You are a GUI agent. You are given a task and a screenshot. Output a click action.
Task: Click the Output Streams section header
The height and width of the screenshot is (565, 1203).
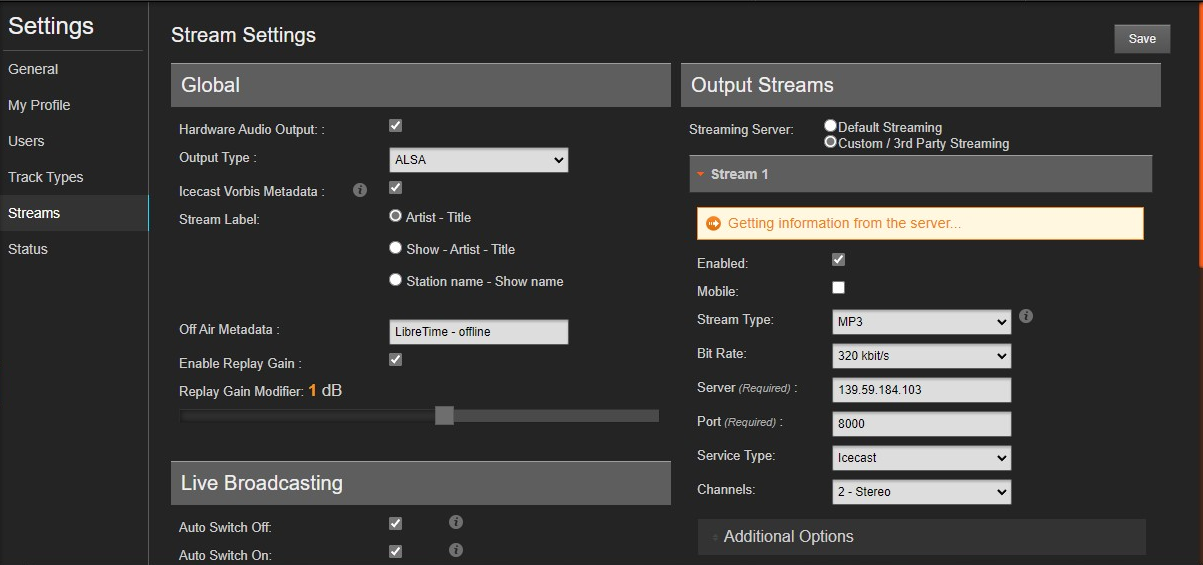click(920, 85)
